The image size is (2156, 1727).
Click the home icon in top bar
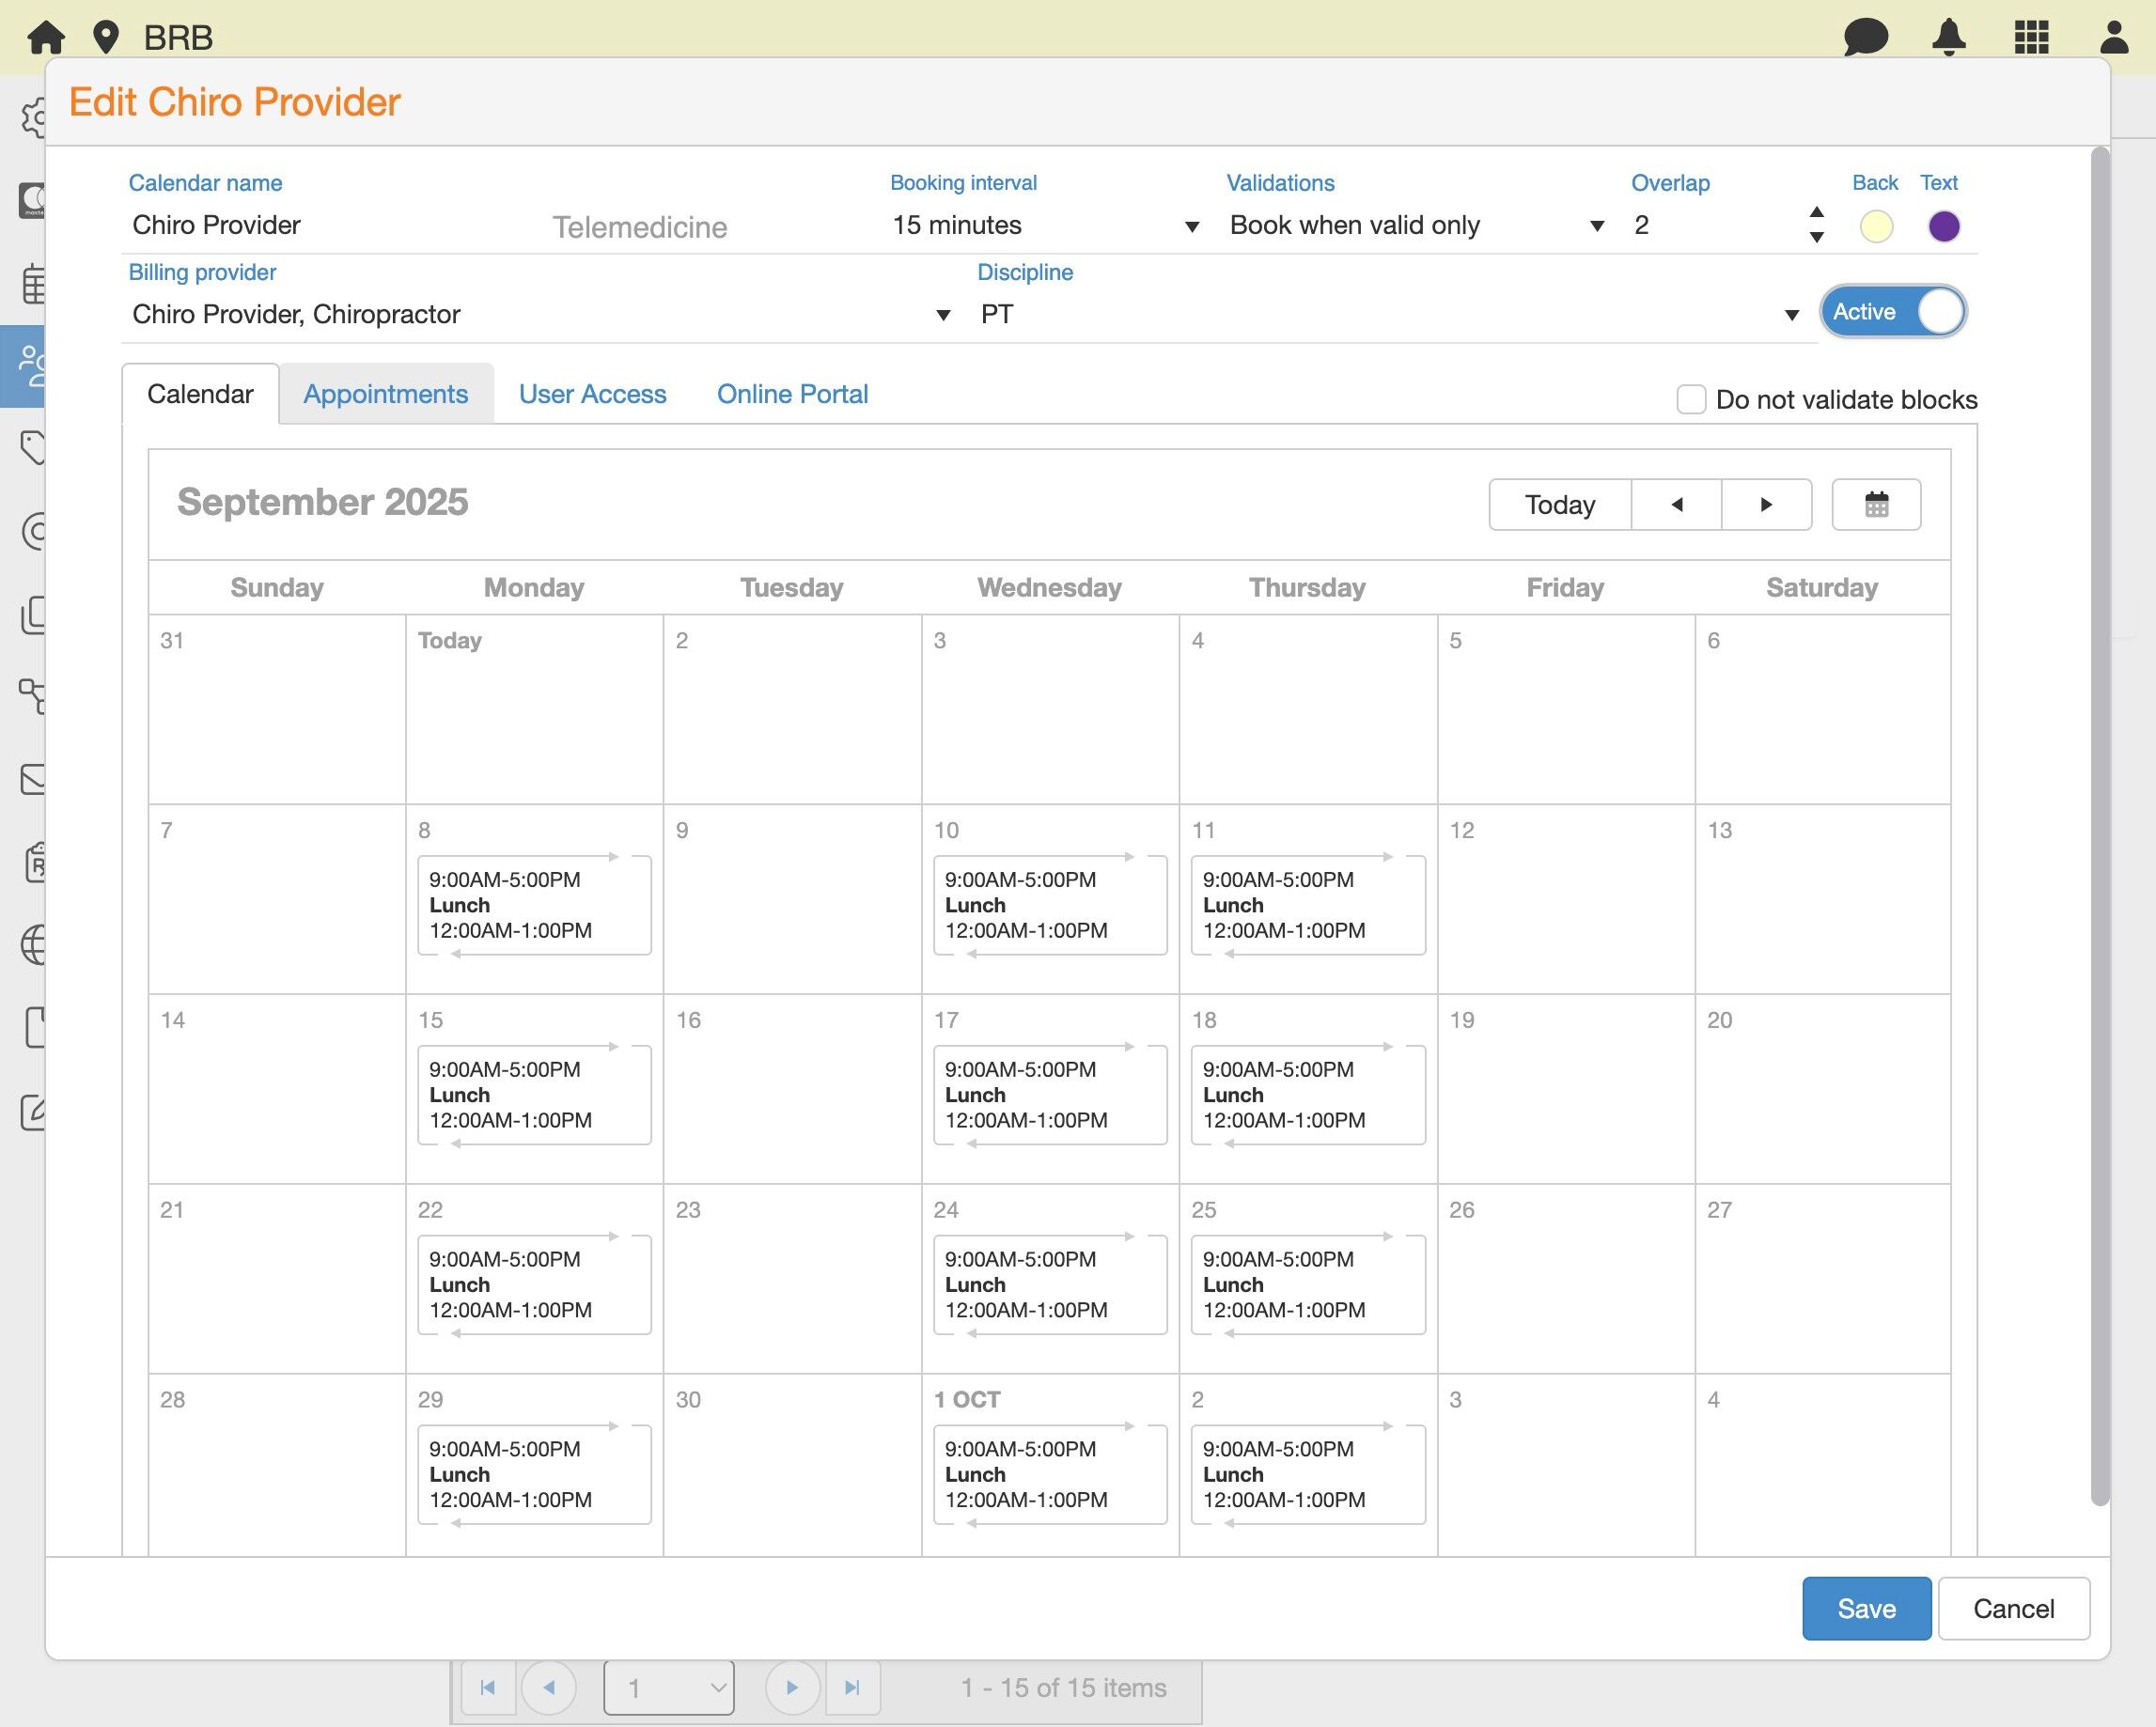coord(46,37)
